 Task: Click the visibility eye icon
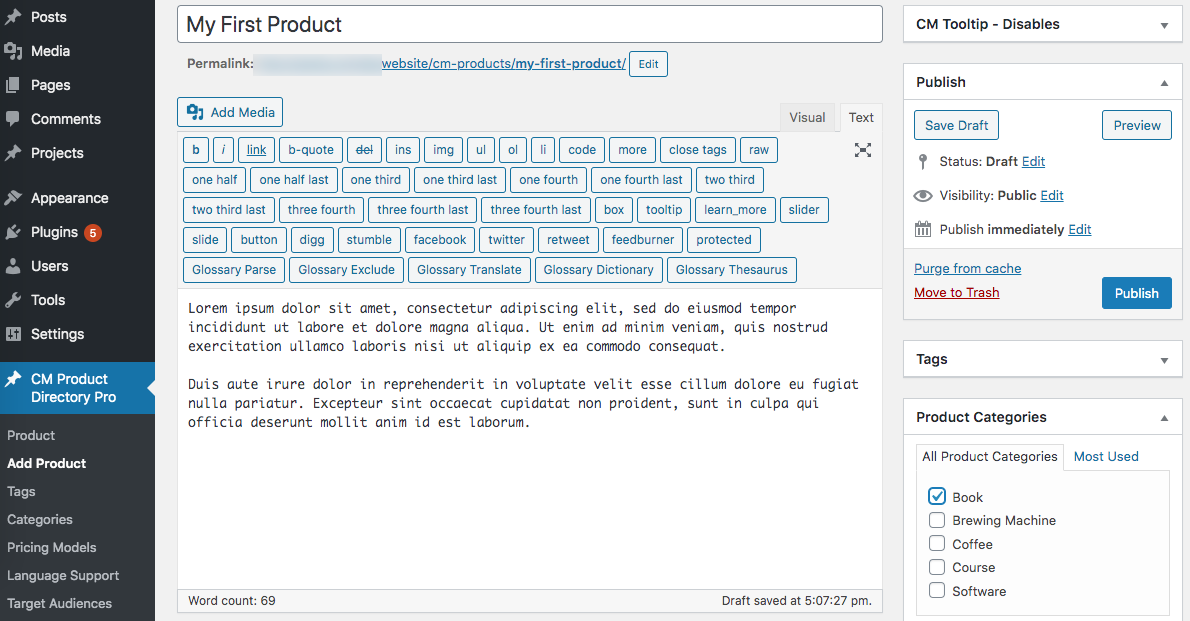[x=923, y=196]
